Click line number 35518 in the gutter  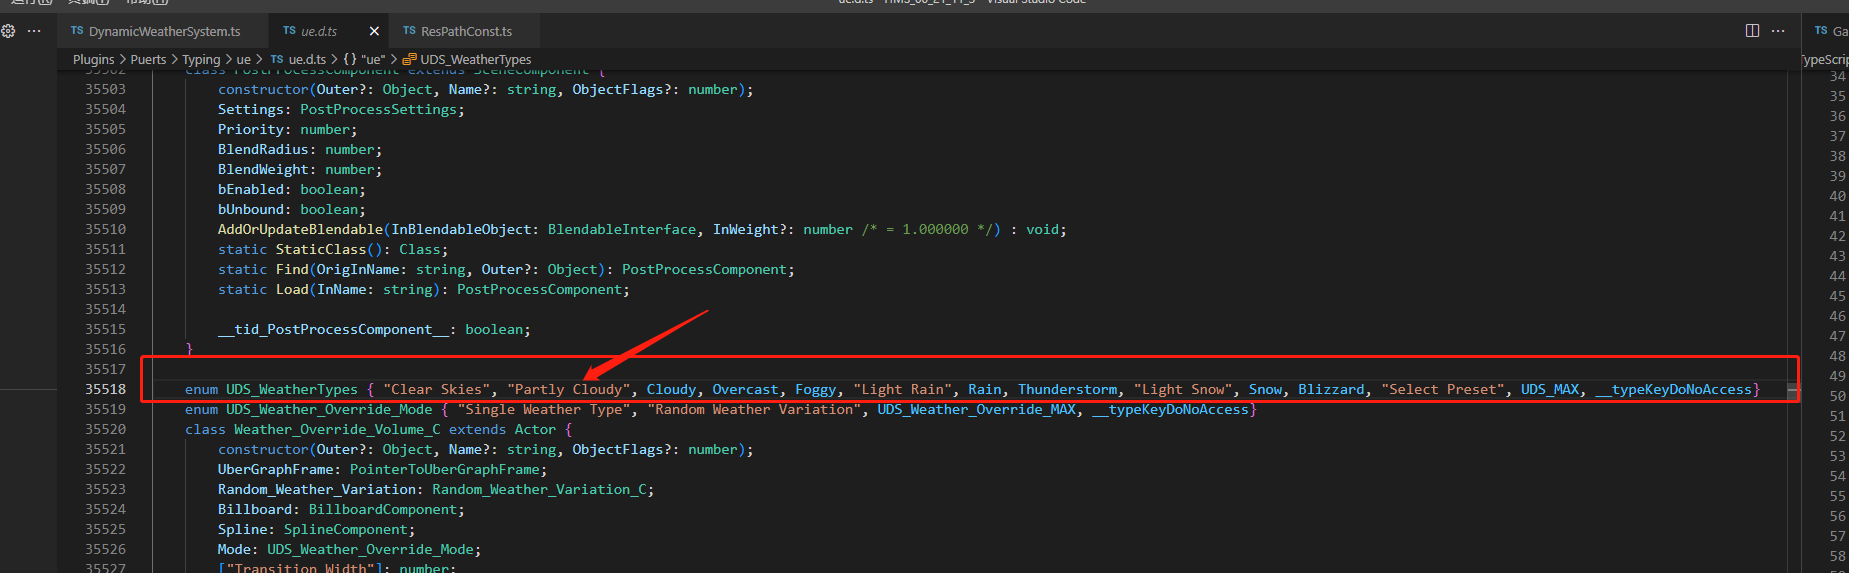pos(105,389)
